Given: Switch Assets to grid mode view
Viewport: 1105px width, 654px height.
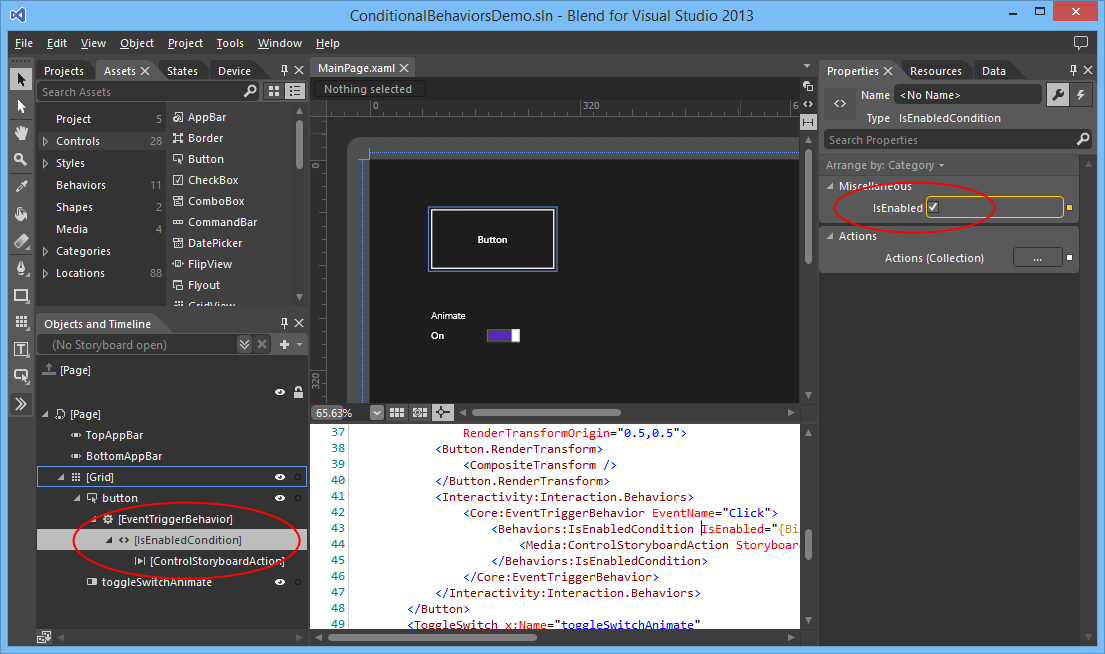Looking at the screenshot, I should pyautogui.click(x=273, y=92).
